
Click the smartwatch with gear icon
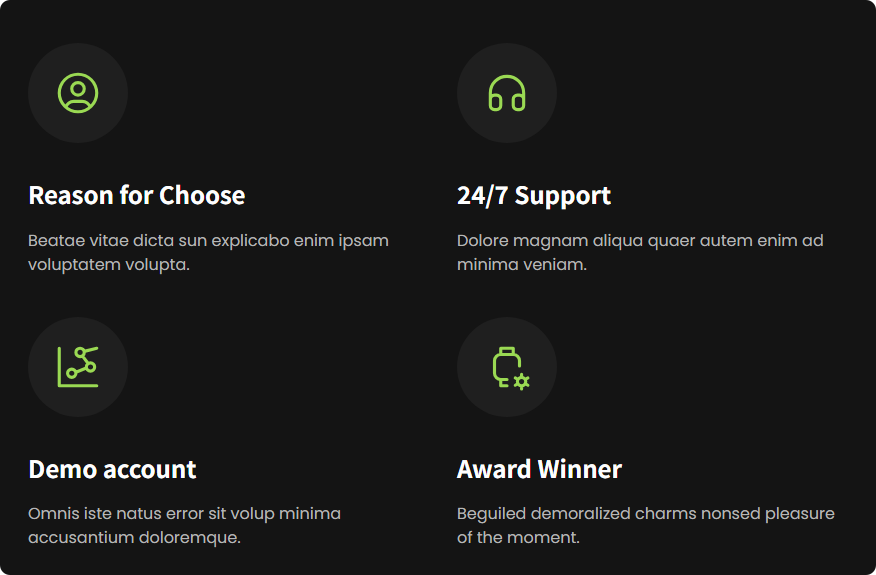pyautogui.click(x=508, y=367)
